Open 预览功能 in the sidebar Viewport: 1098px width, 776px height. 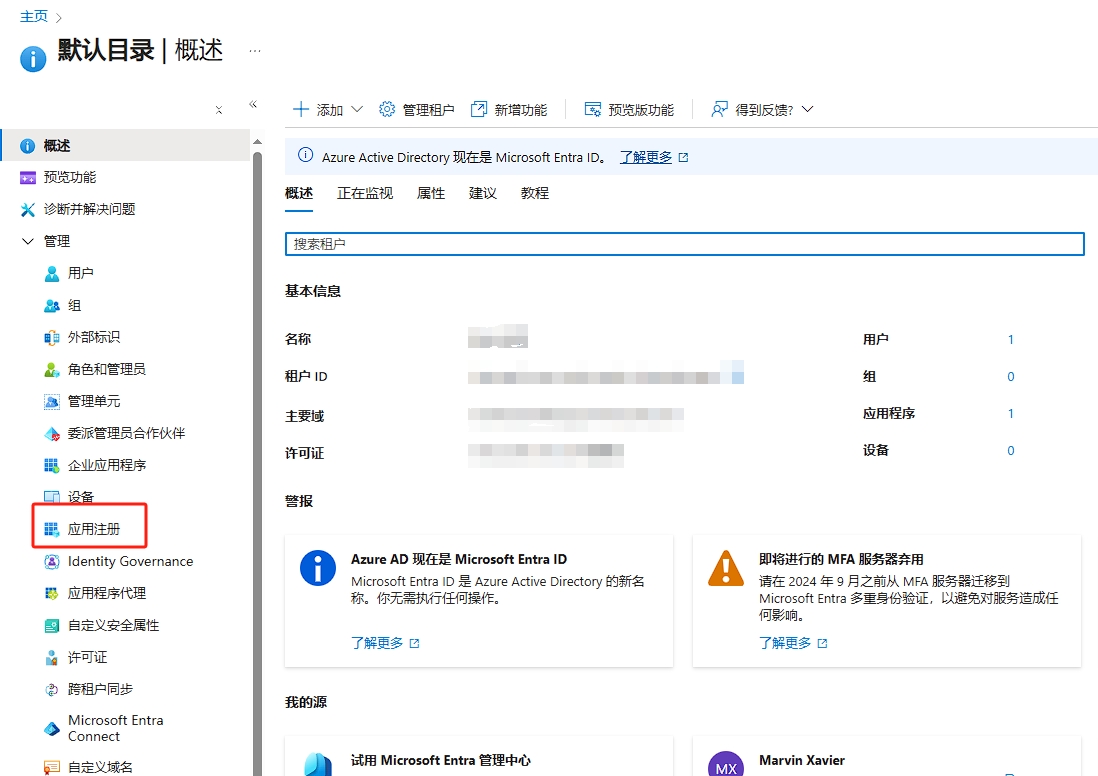pos(69,177)
